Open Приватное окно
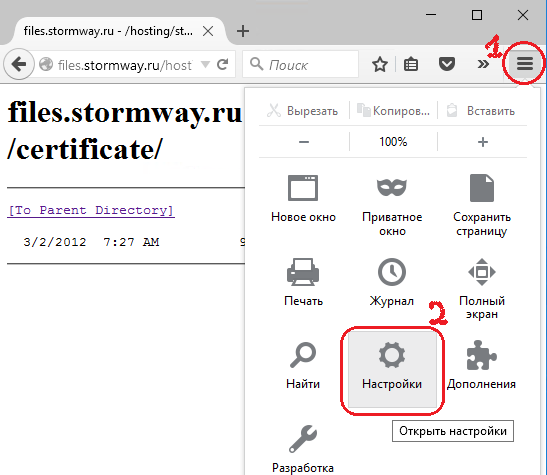 pos(392,205)
